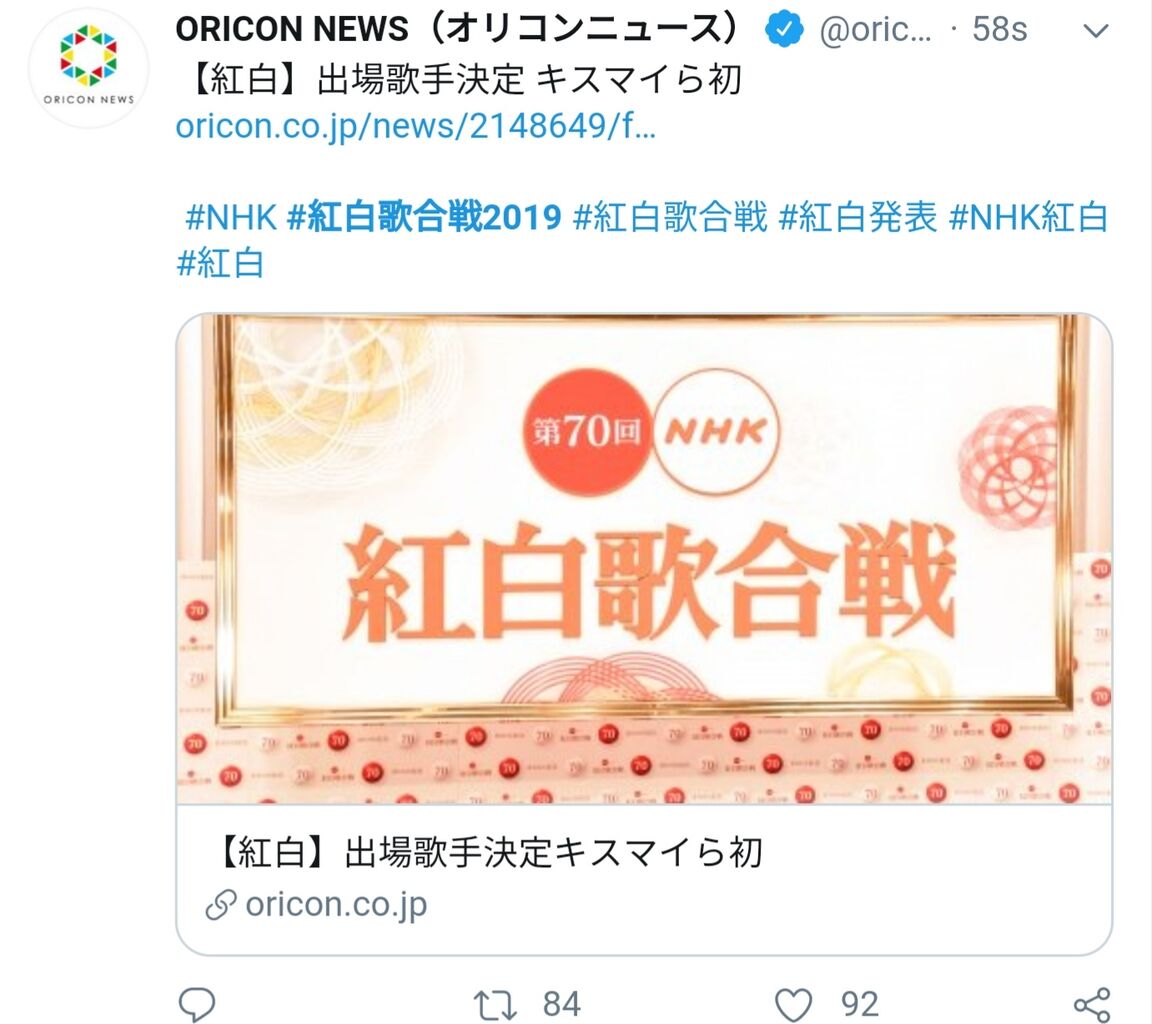Open the share icon for this tweet
The image size is (1152, 1024).
tap(1092, 1005)
